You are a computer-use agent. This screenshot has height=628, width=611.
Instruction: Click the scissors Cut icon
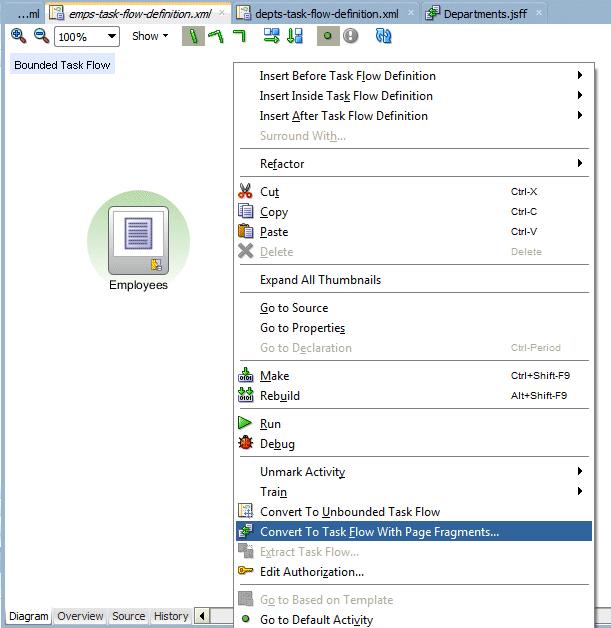pos(245,191)
